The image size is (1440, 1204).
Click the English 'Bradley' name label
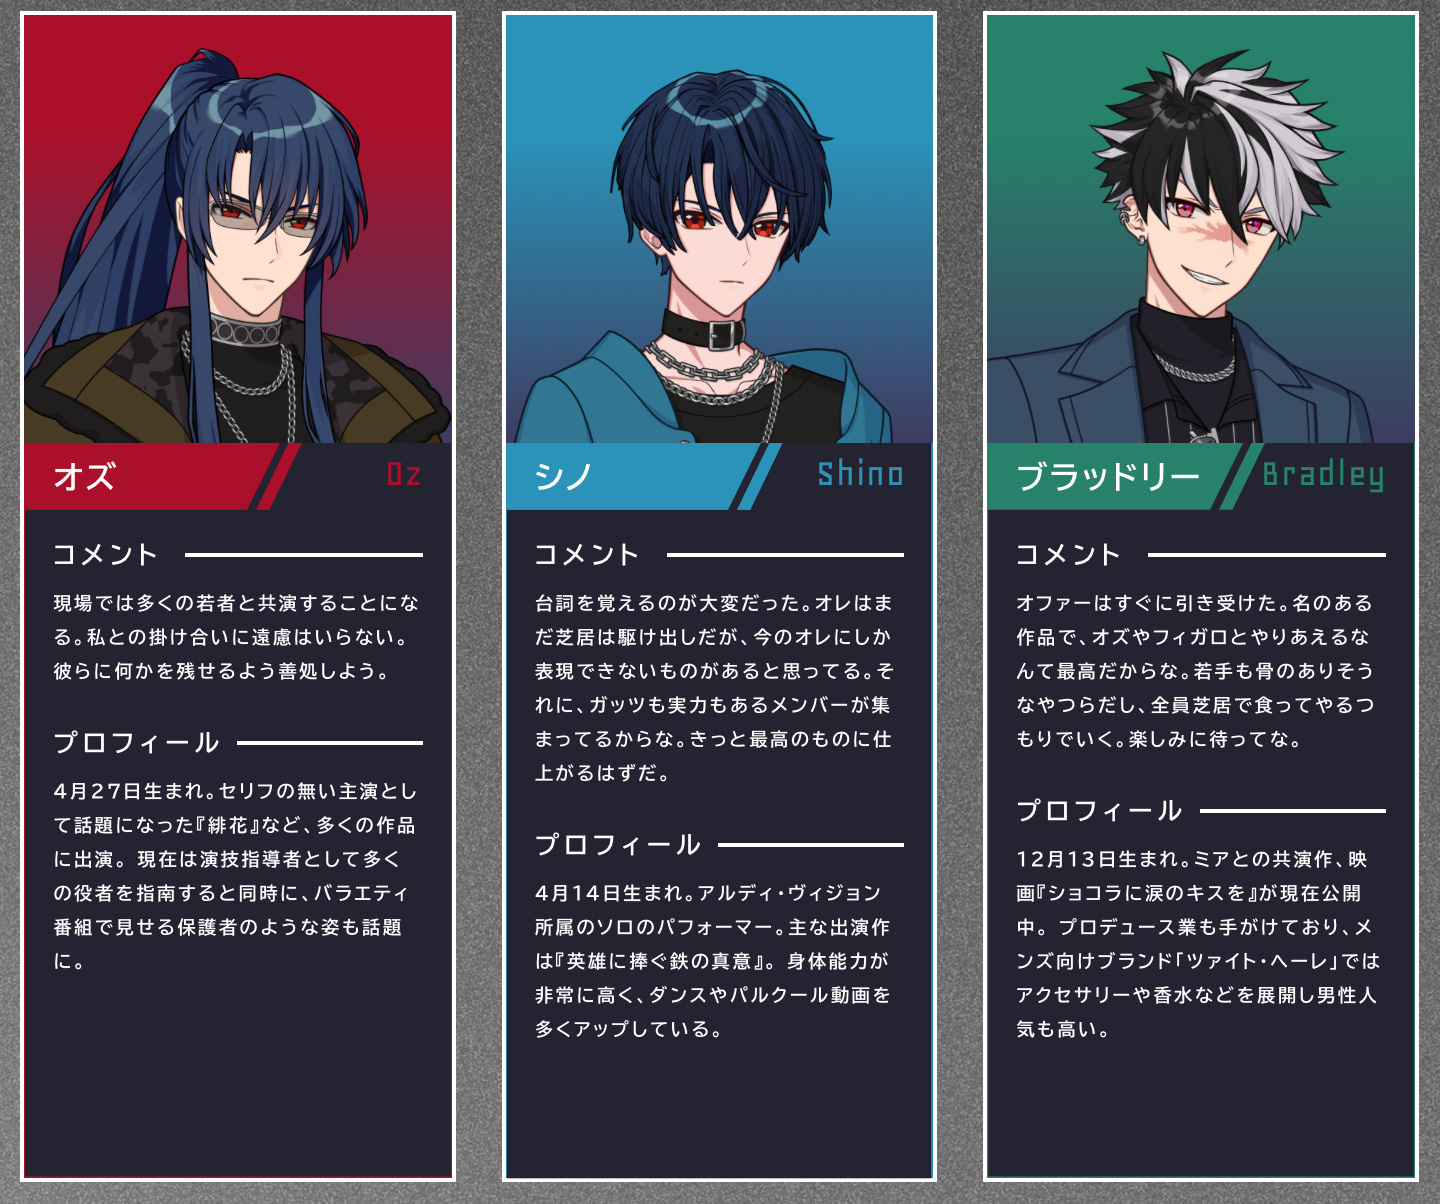(1323, 475)
